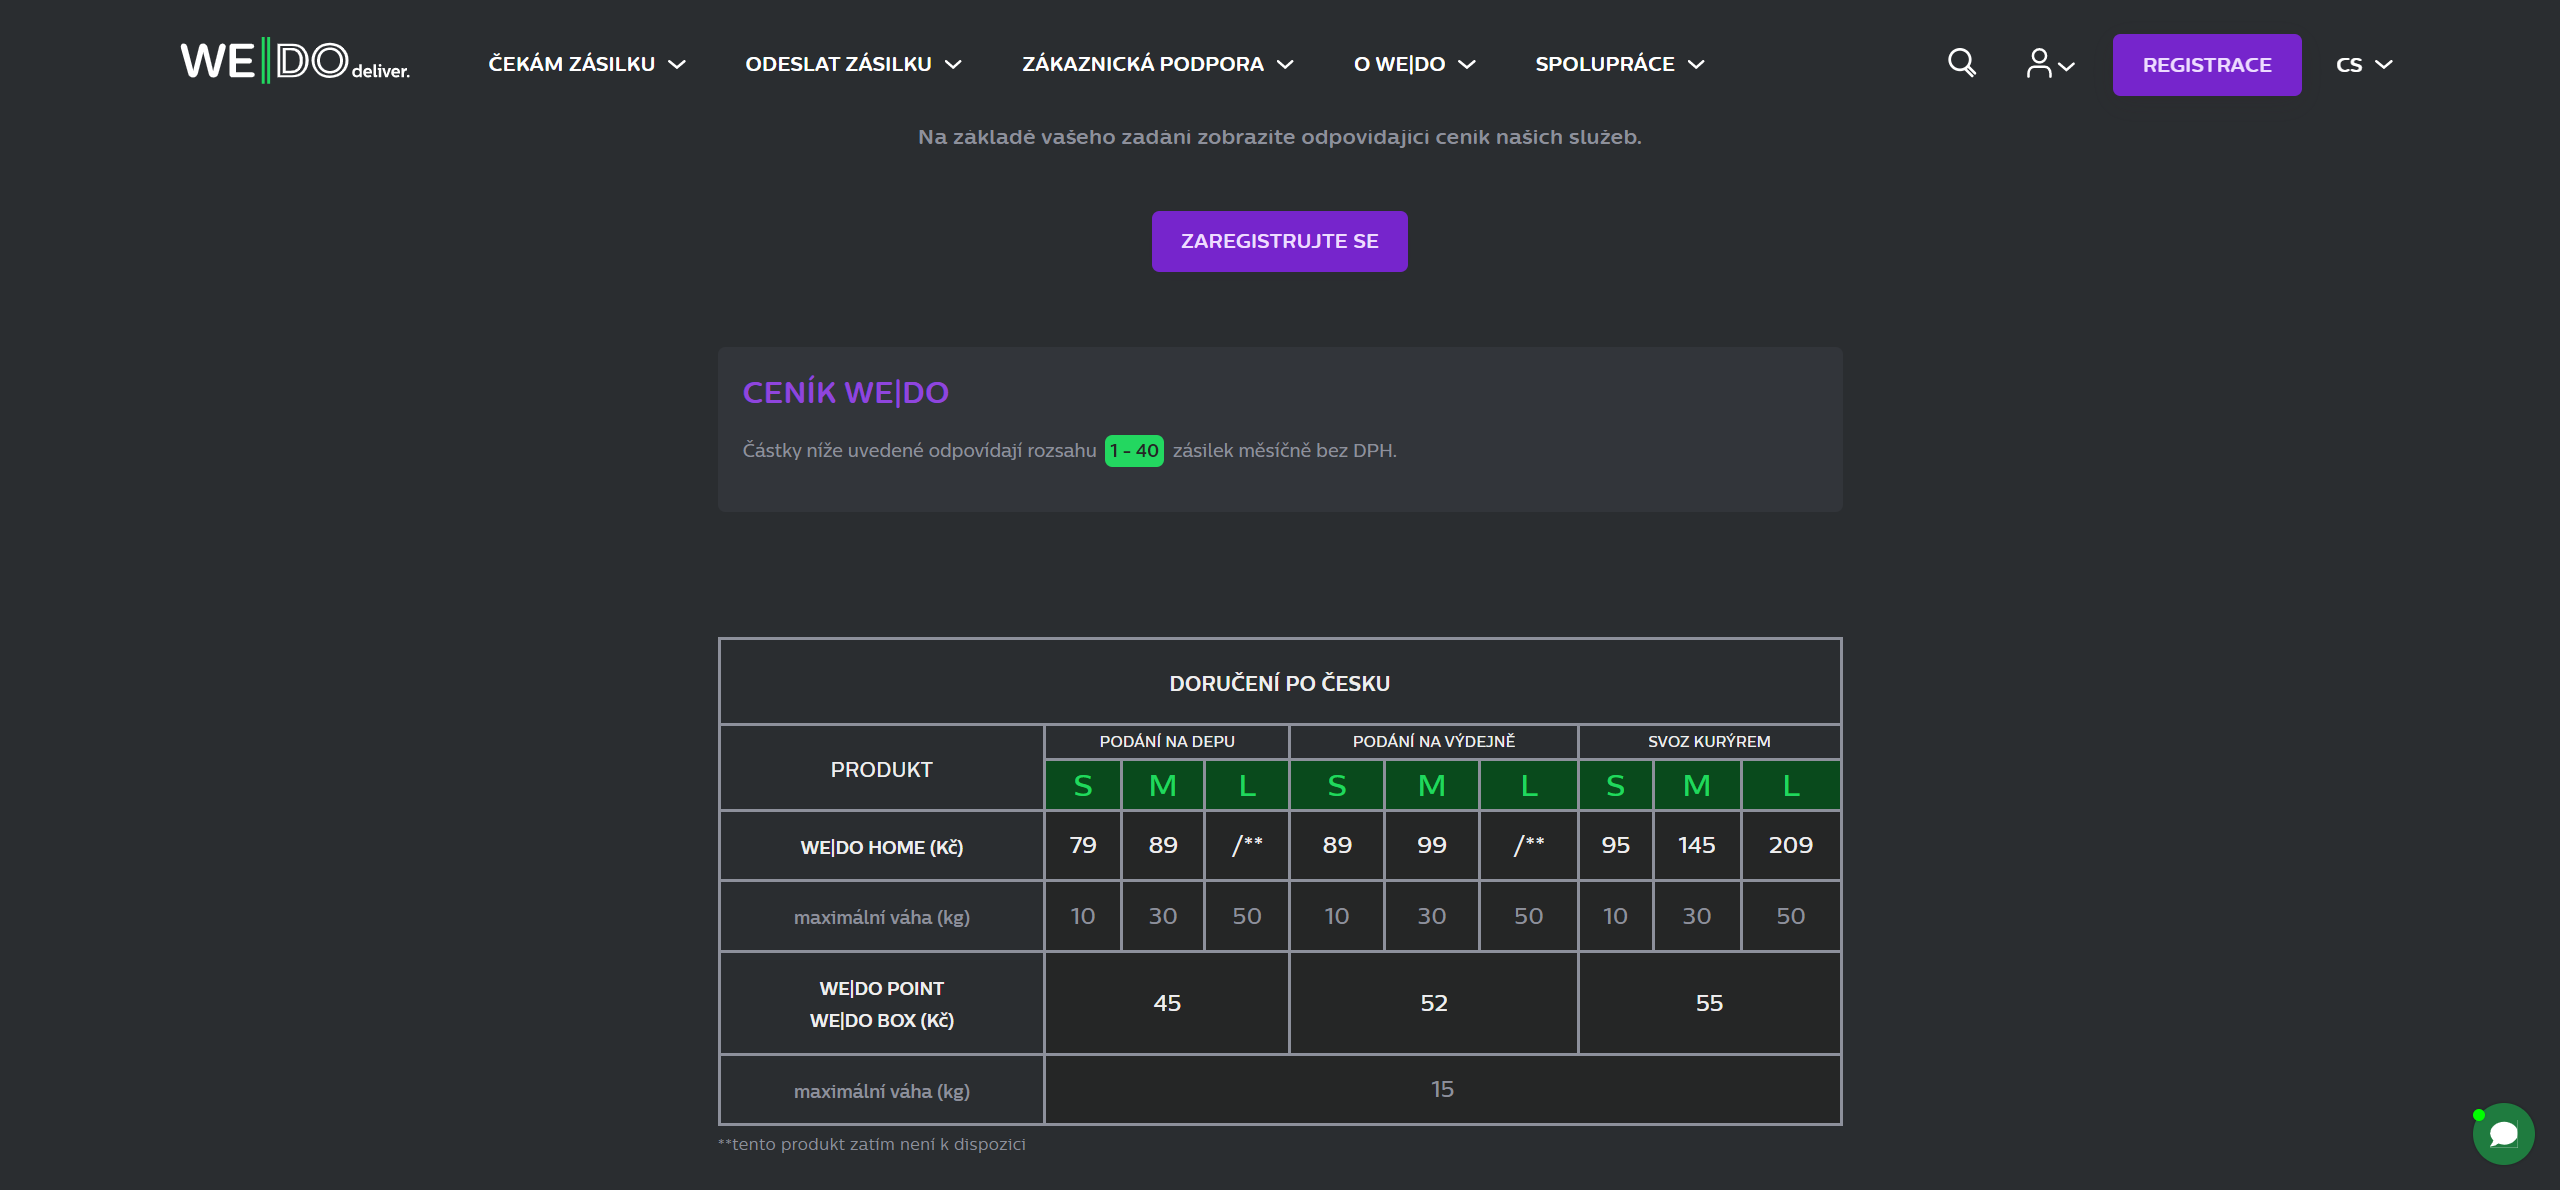Viewport: 2560px width, 1190px height.
Task: Click the Registrace button
Action: point(2206,65)
